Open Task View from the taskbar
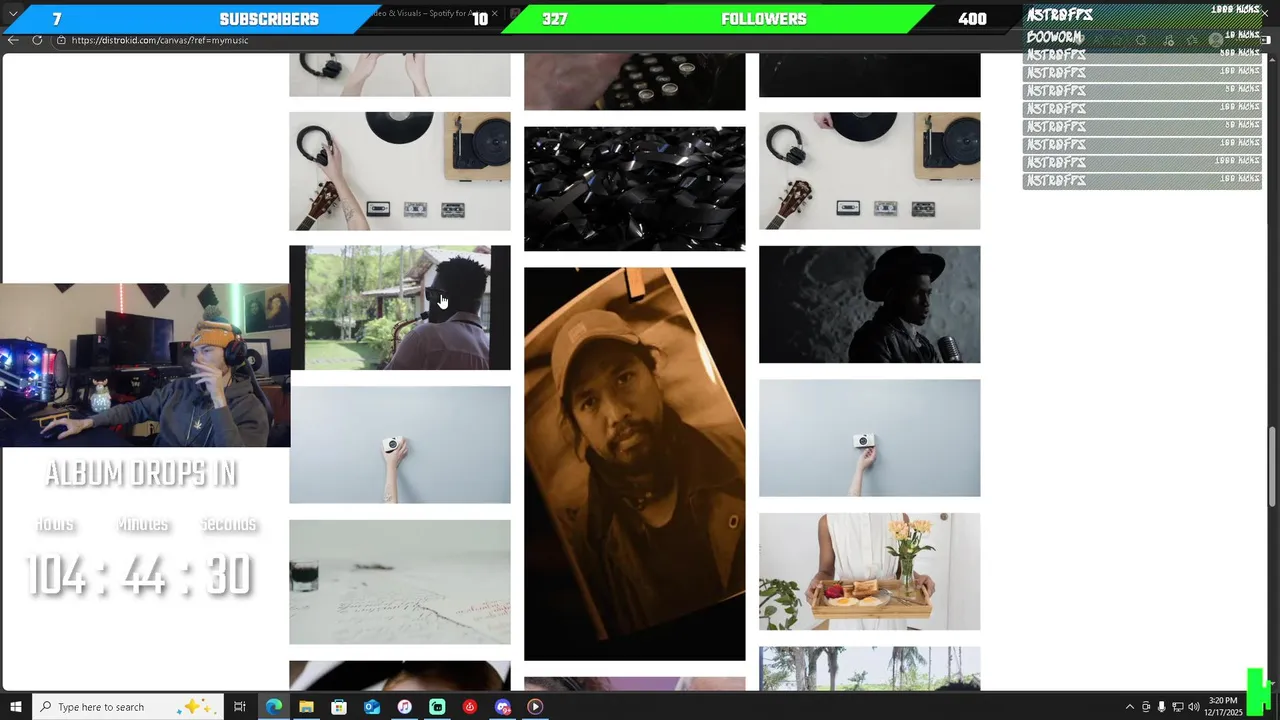This screenshot has height=720, width=1280. (240, 707)
